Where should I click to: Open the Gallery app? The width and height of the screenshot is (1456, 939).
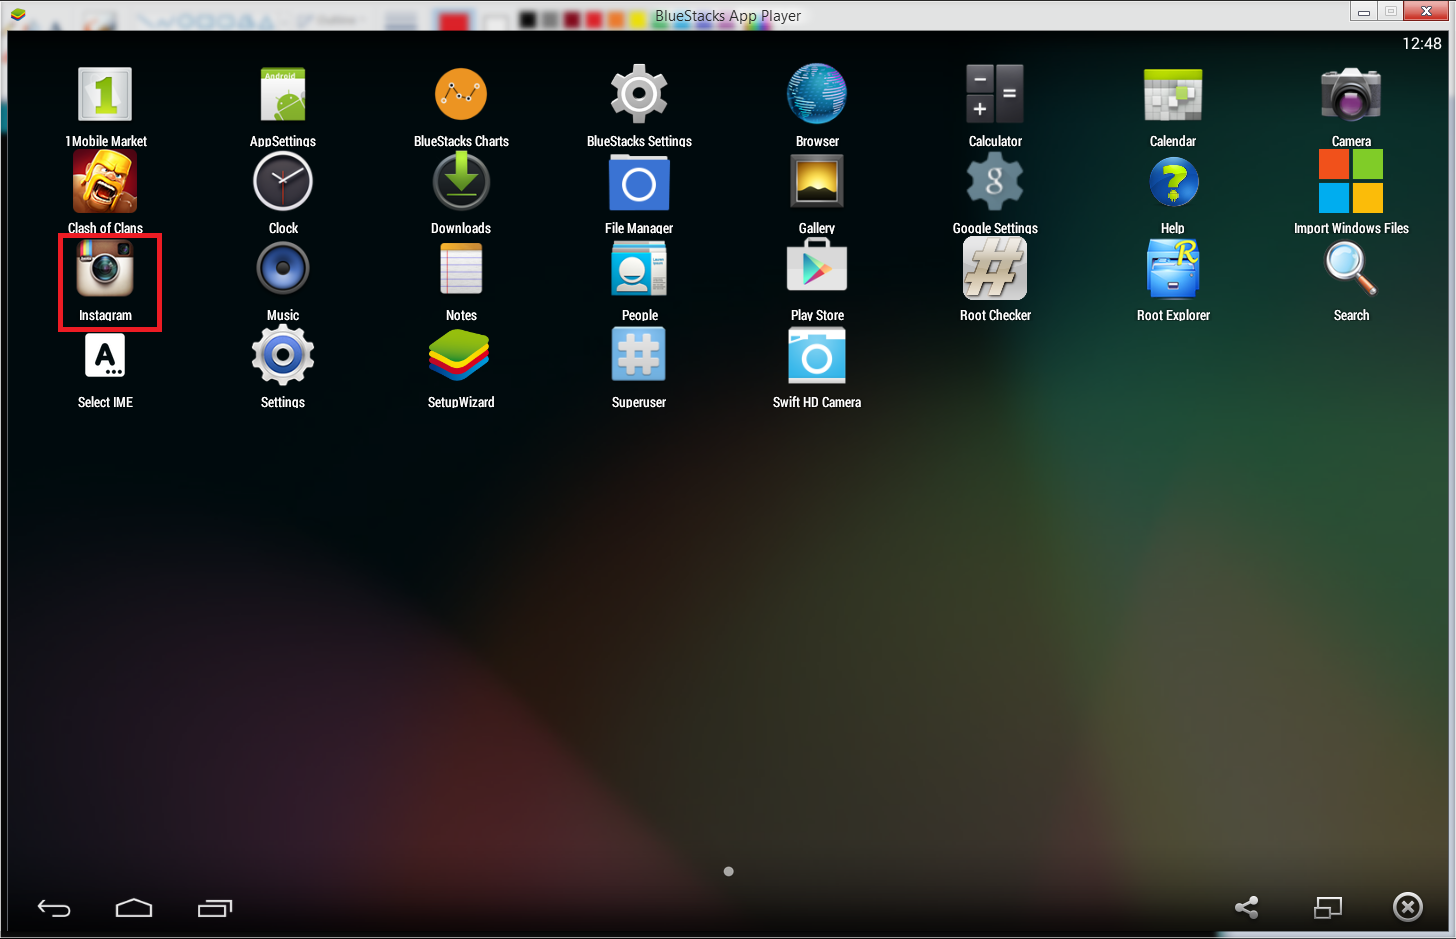click(817, 182)
